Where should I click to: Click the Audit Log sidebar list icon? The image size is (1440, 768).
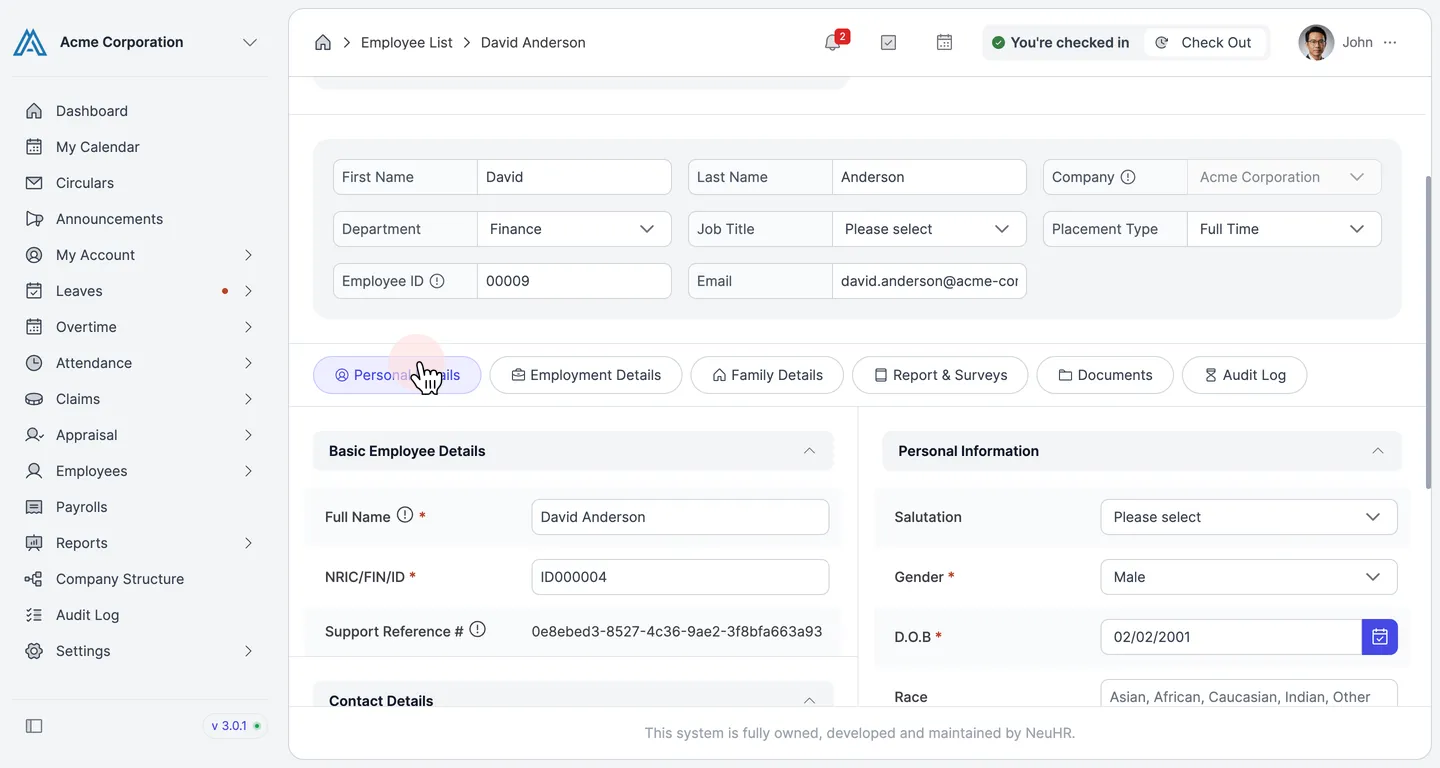[34, 615]
